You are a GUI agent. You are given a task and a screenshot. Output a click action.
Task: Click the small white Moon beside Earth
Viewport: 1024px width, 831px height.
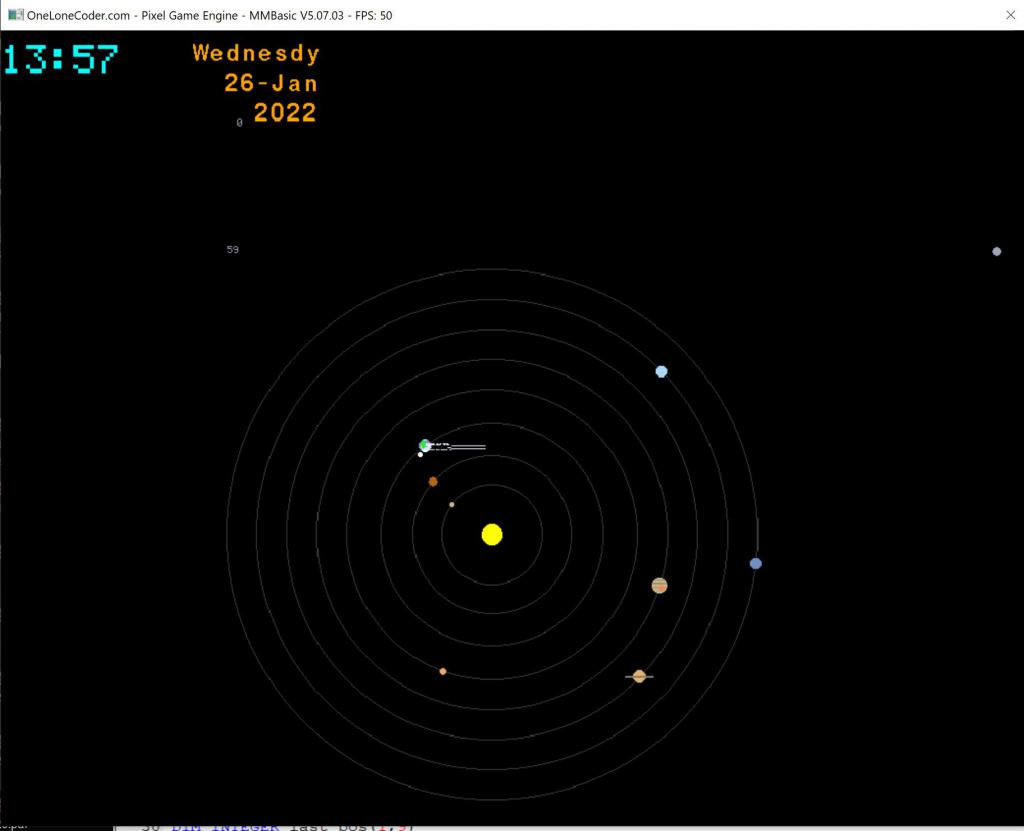click(420, 455)
